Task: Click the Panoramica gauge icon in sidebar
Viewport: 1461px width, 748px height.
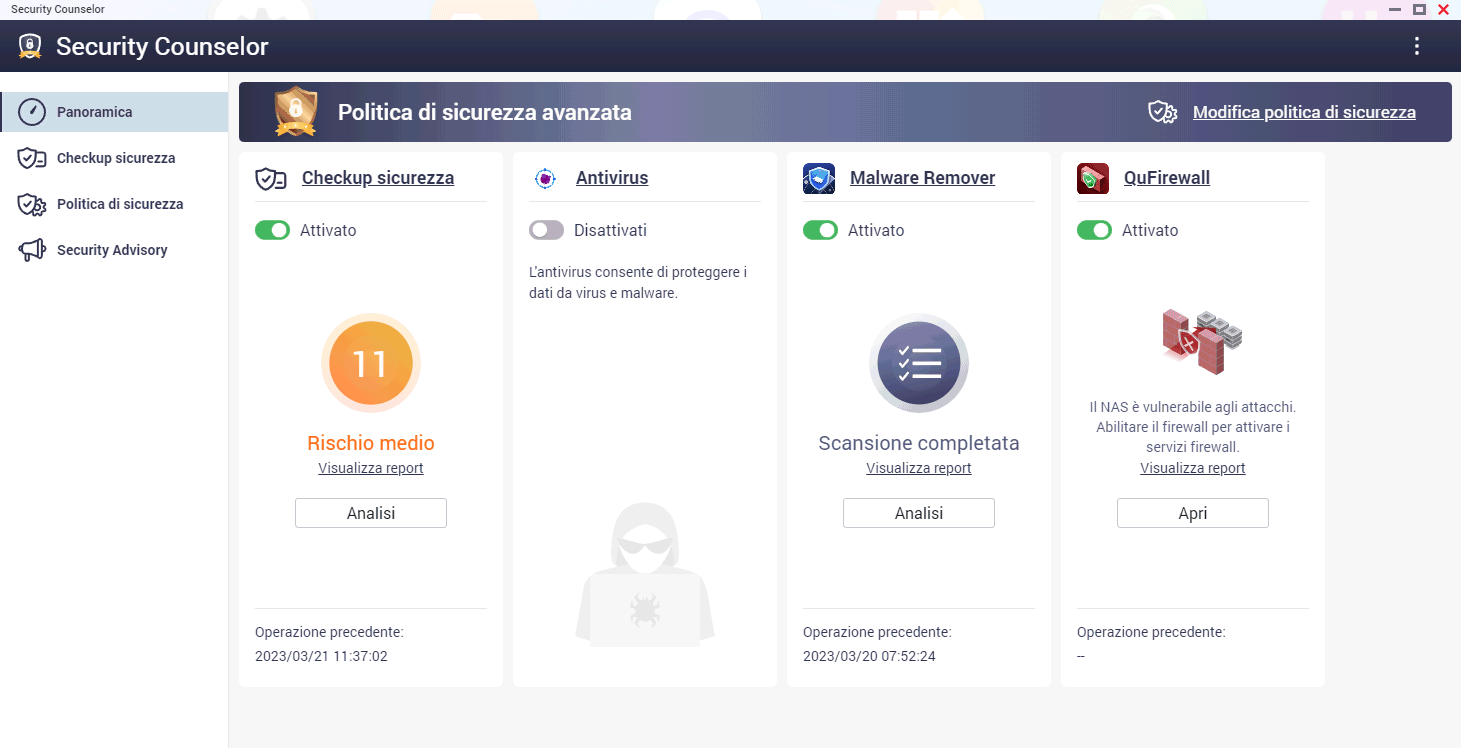Action: [x=32, y=112]
